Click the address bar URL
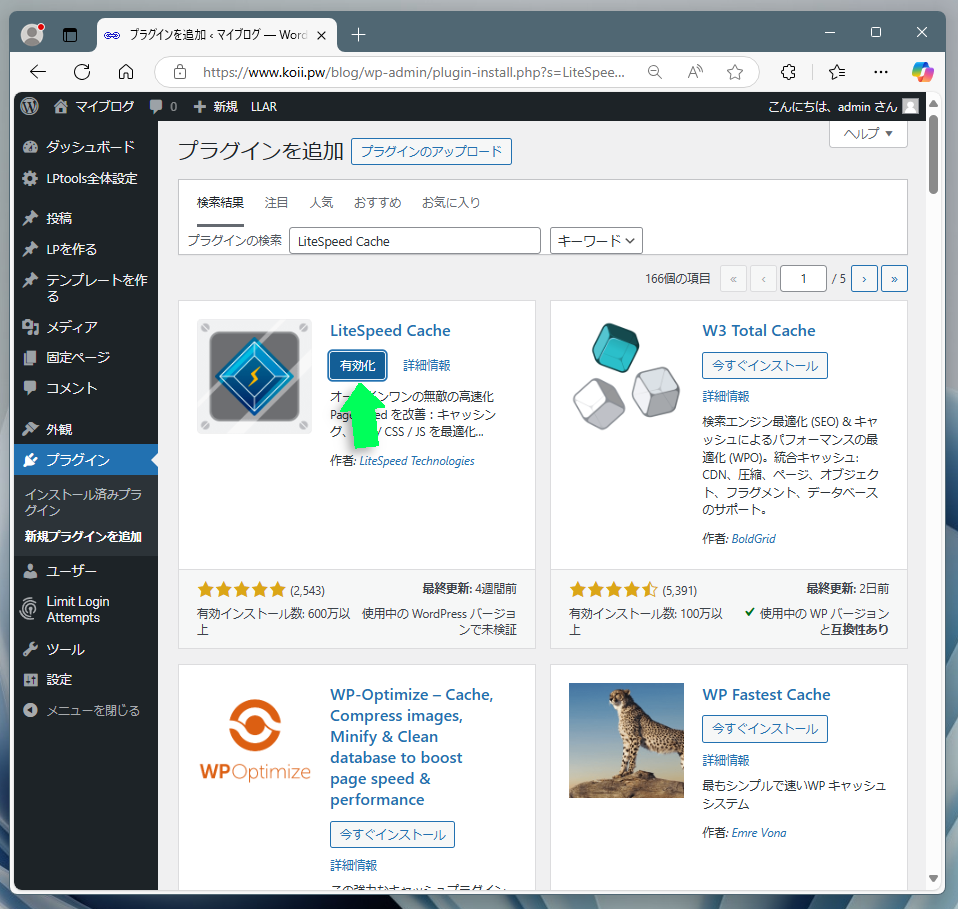Screen dimensions: 958x909 click(x=414, y=72)
